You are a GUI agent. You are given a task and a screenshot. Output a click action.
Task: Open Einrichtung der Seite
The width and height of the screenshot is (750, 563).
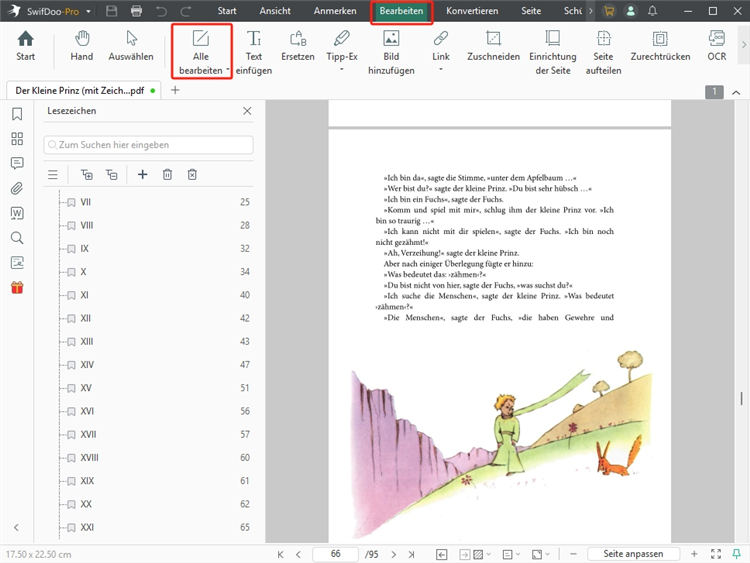coord(553,52)
